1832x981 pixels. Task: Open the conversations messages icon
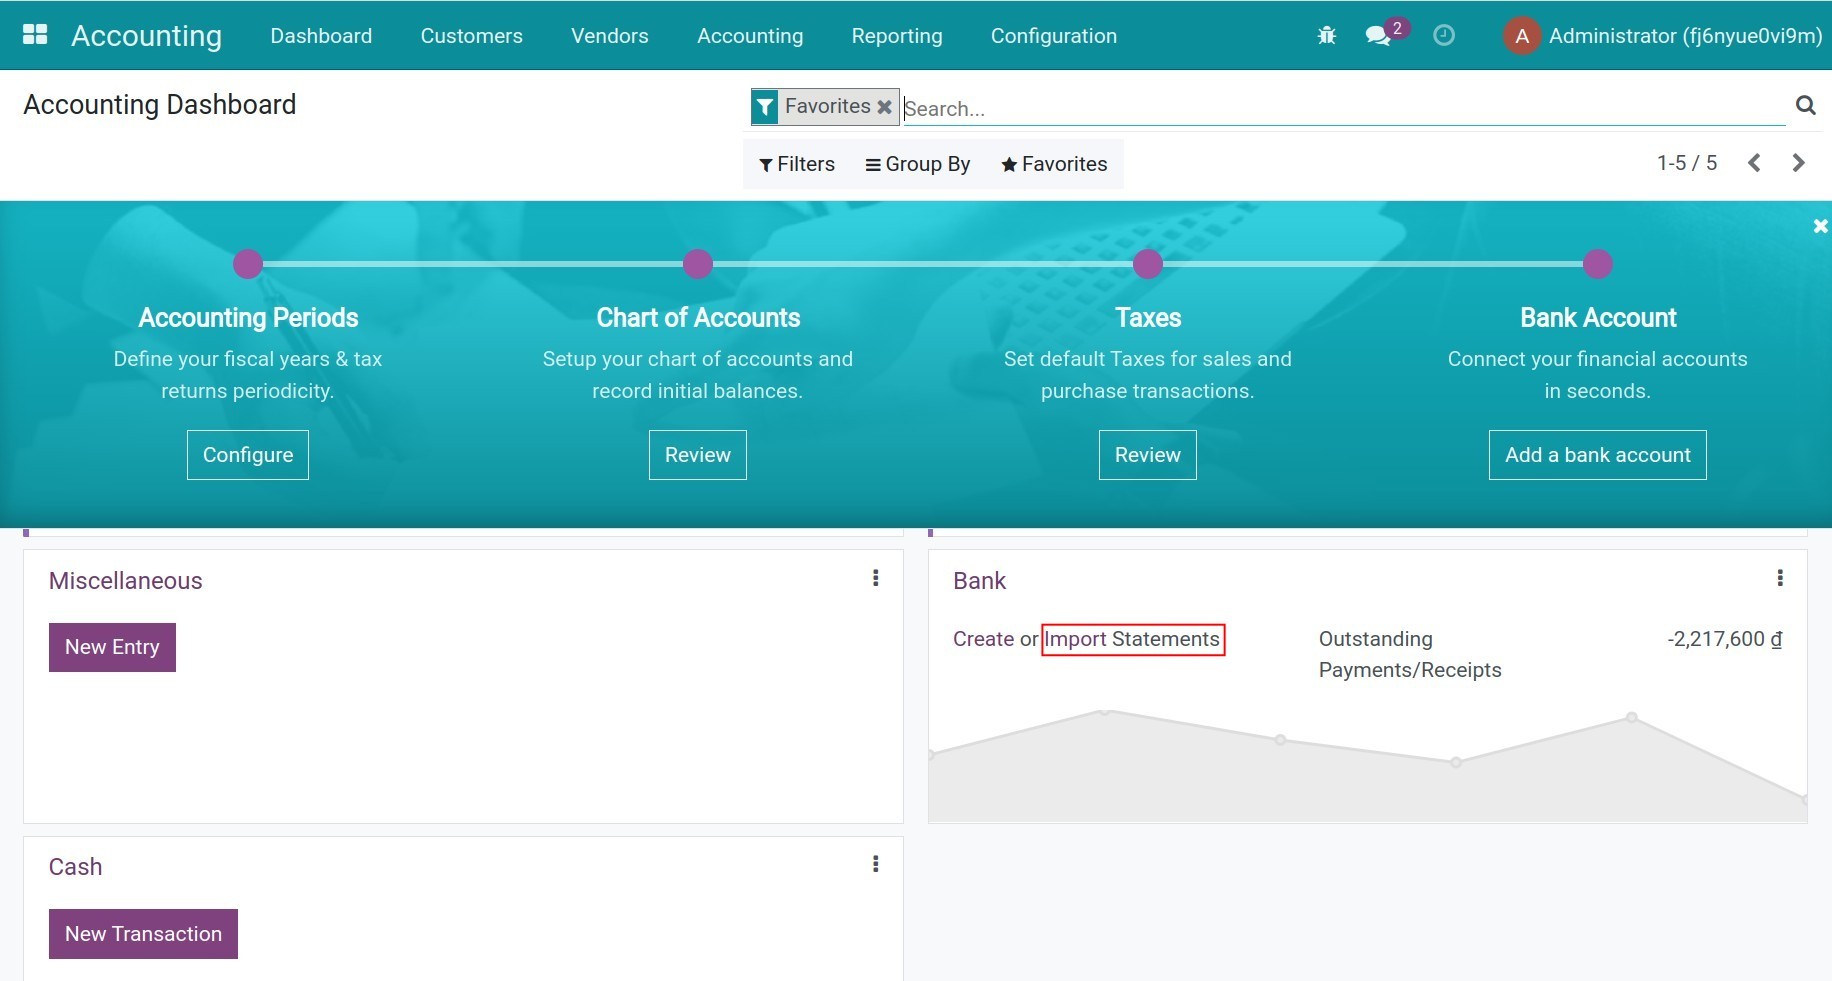pos(1378,36)
